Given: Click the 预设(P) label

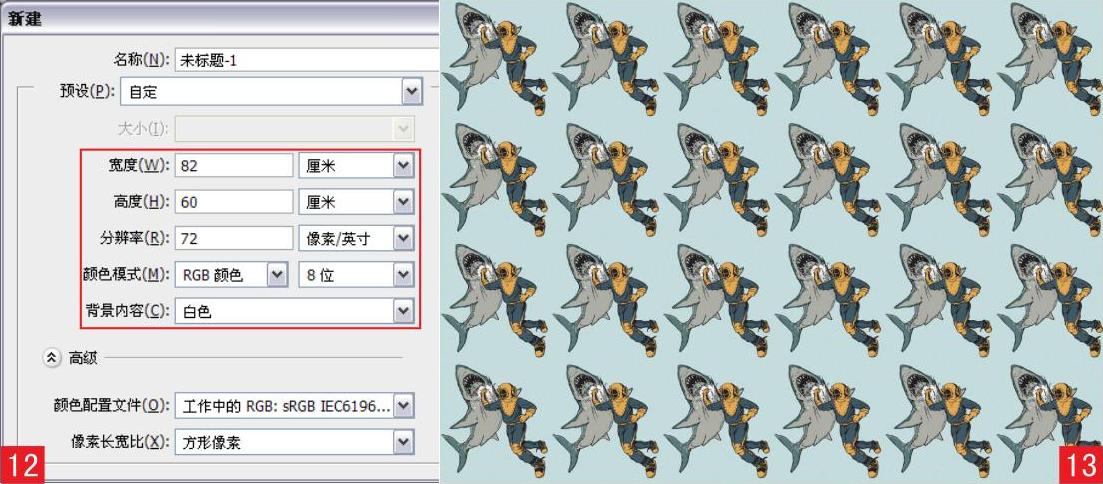Looking at the screenshot, I should [x=89, y=91].
